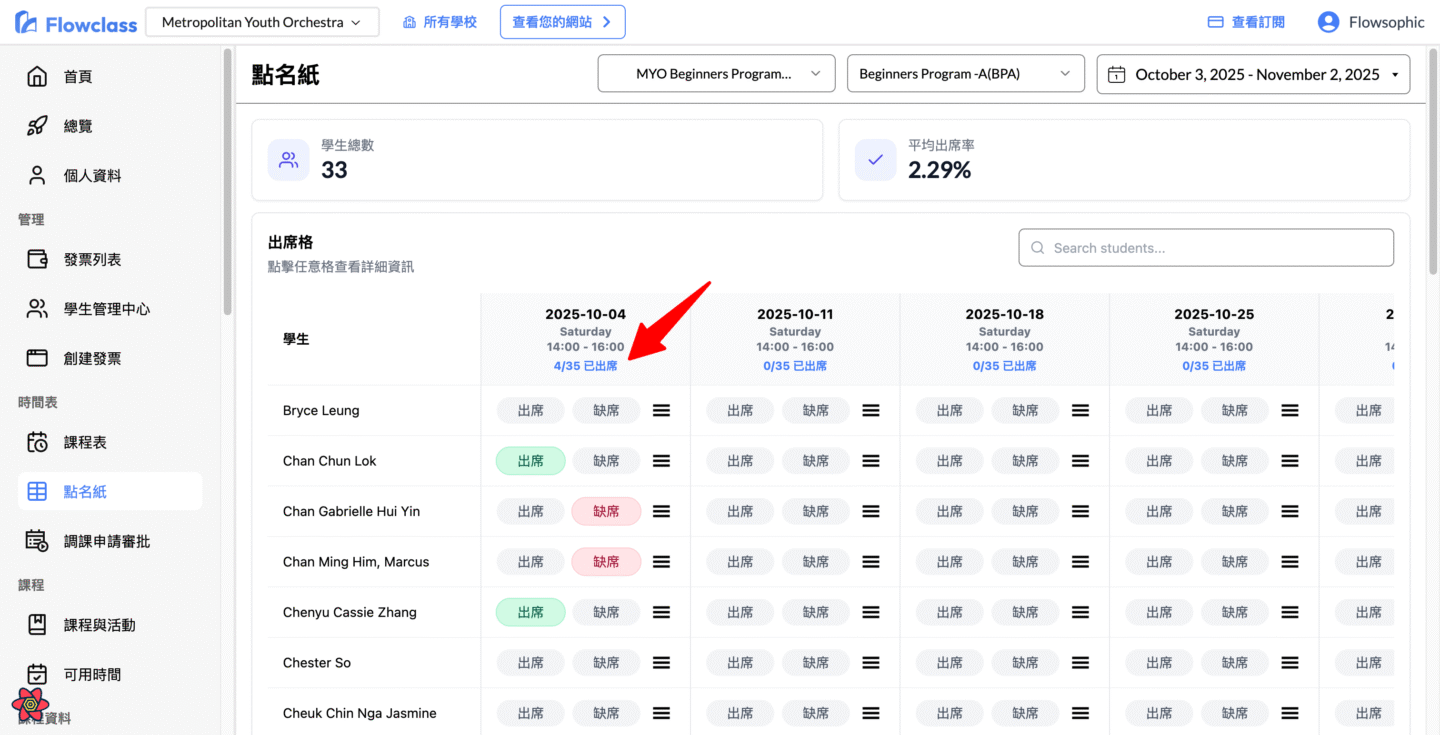Screen dimensions: 1440x735
Task: Open the date range picker October 3 - November 2
Action: coord(1253,74)
